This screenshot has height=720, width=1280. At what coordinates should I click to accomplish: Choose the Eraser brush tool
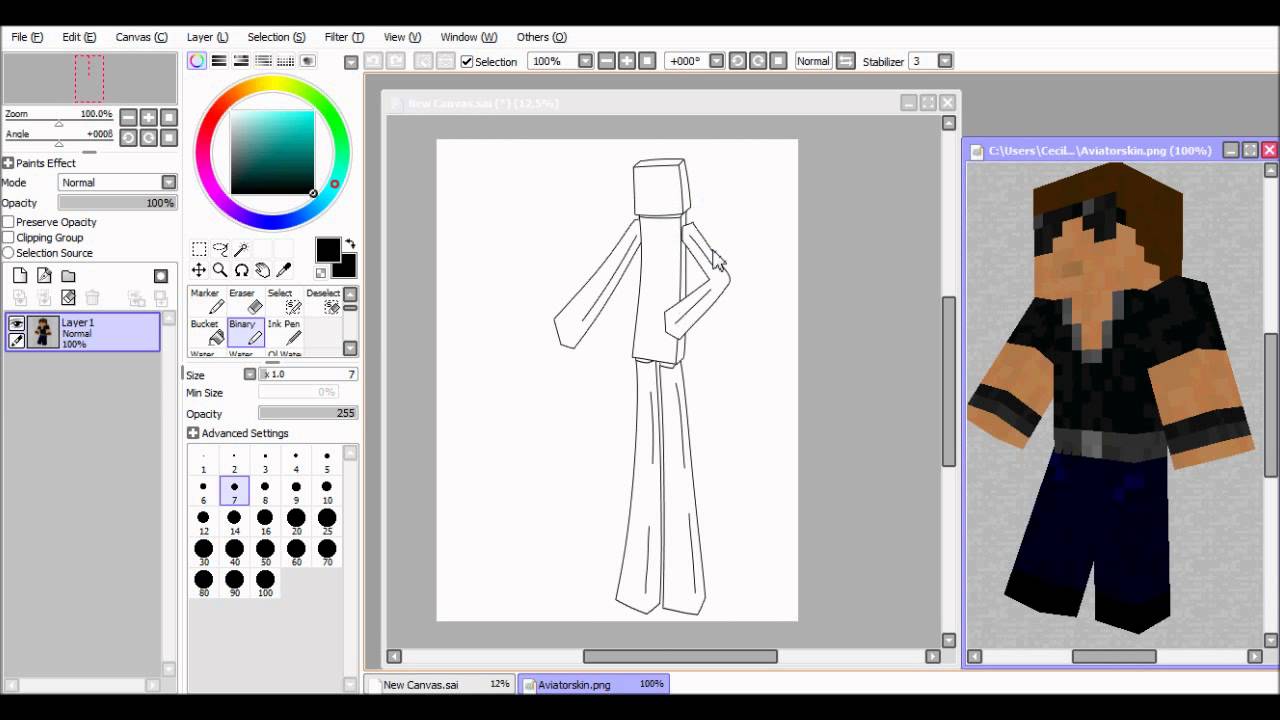click(246, 301)
